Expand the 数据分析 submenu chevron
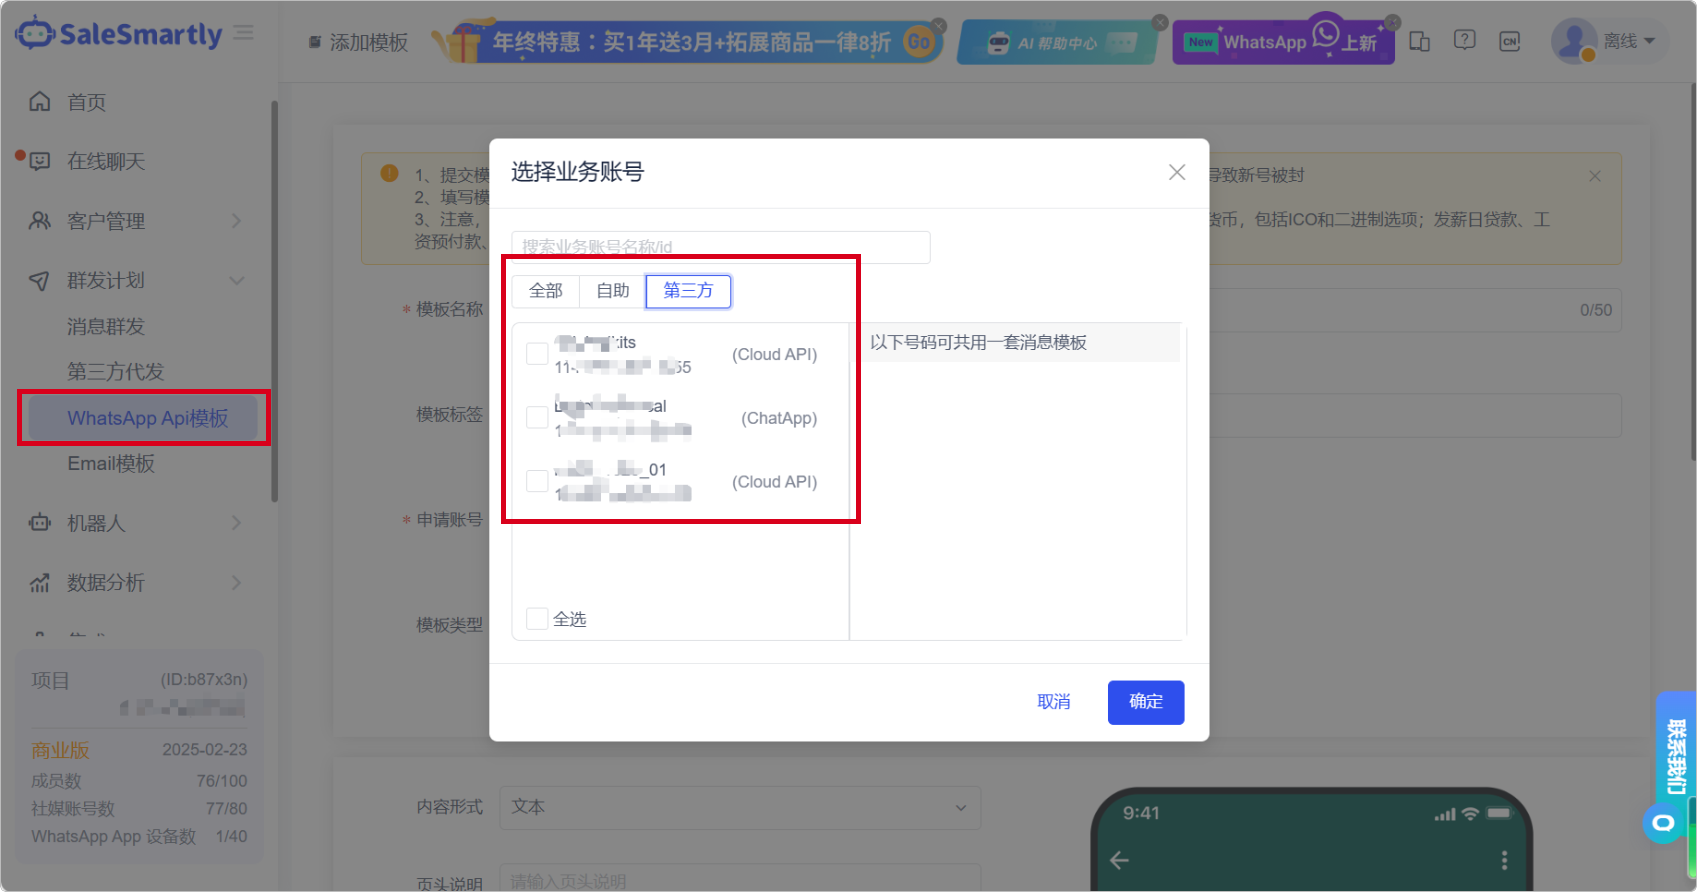This screenshot has height=892, width=1697. [x=237, y=582]
